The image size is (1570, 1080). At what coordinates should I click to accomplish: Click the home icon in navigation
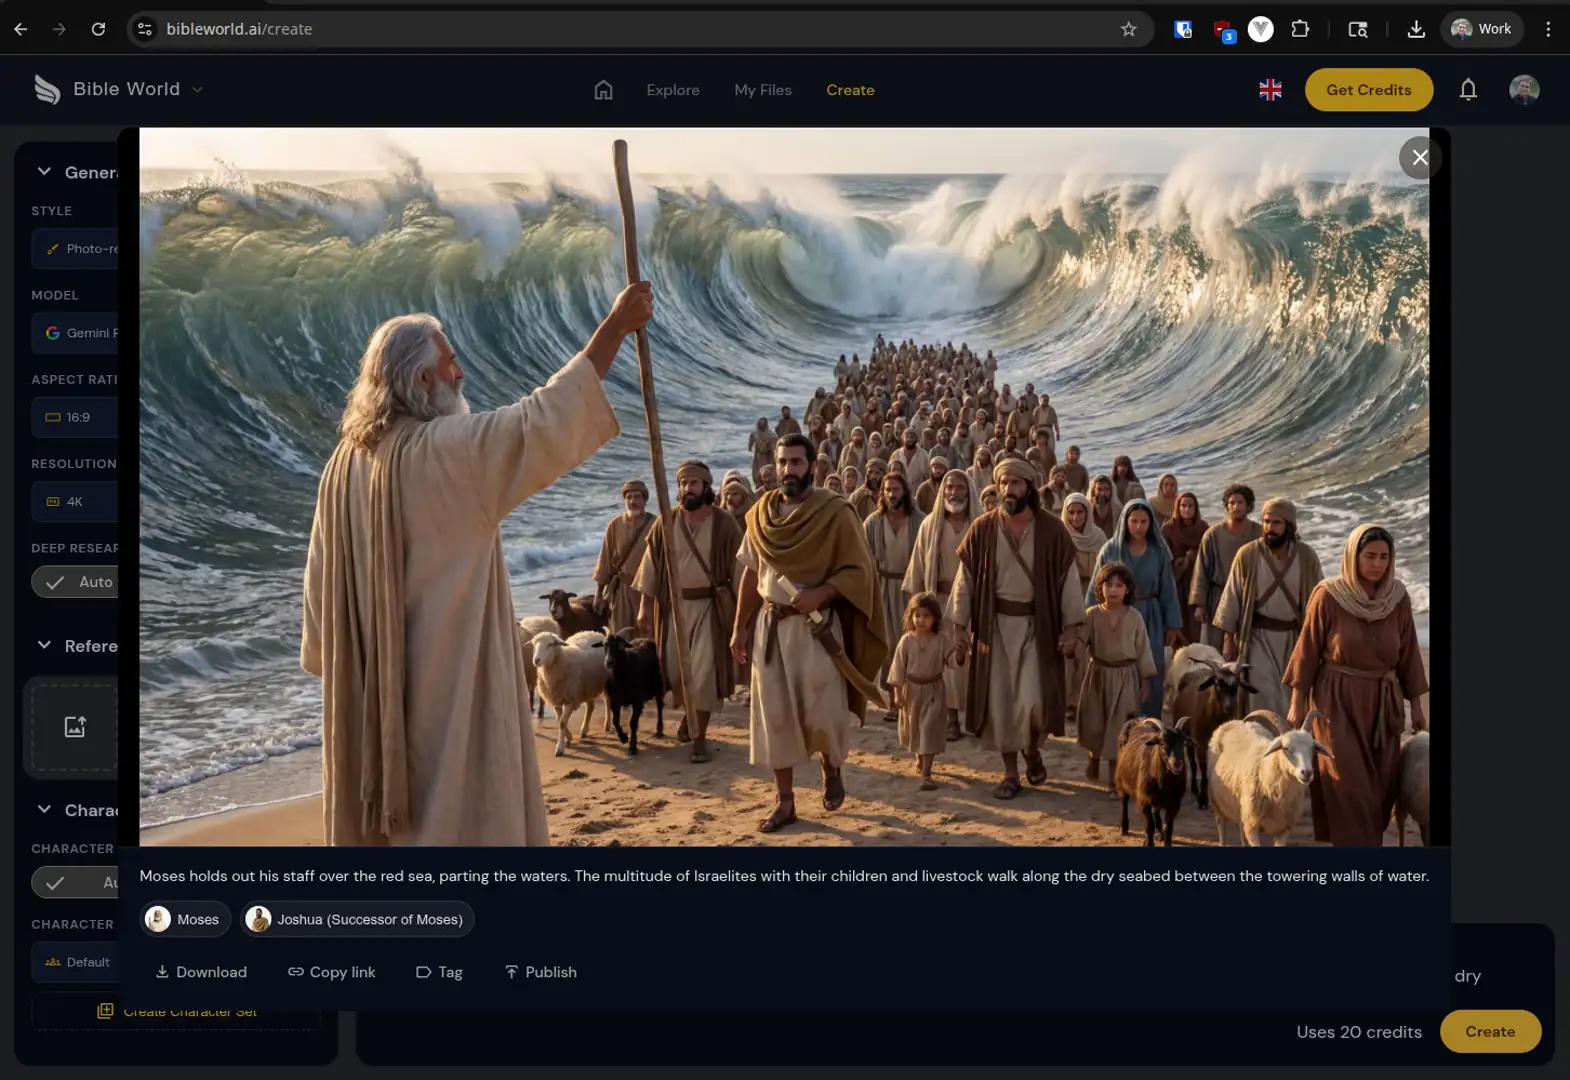click(603, 90)
